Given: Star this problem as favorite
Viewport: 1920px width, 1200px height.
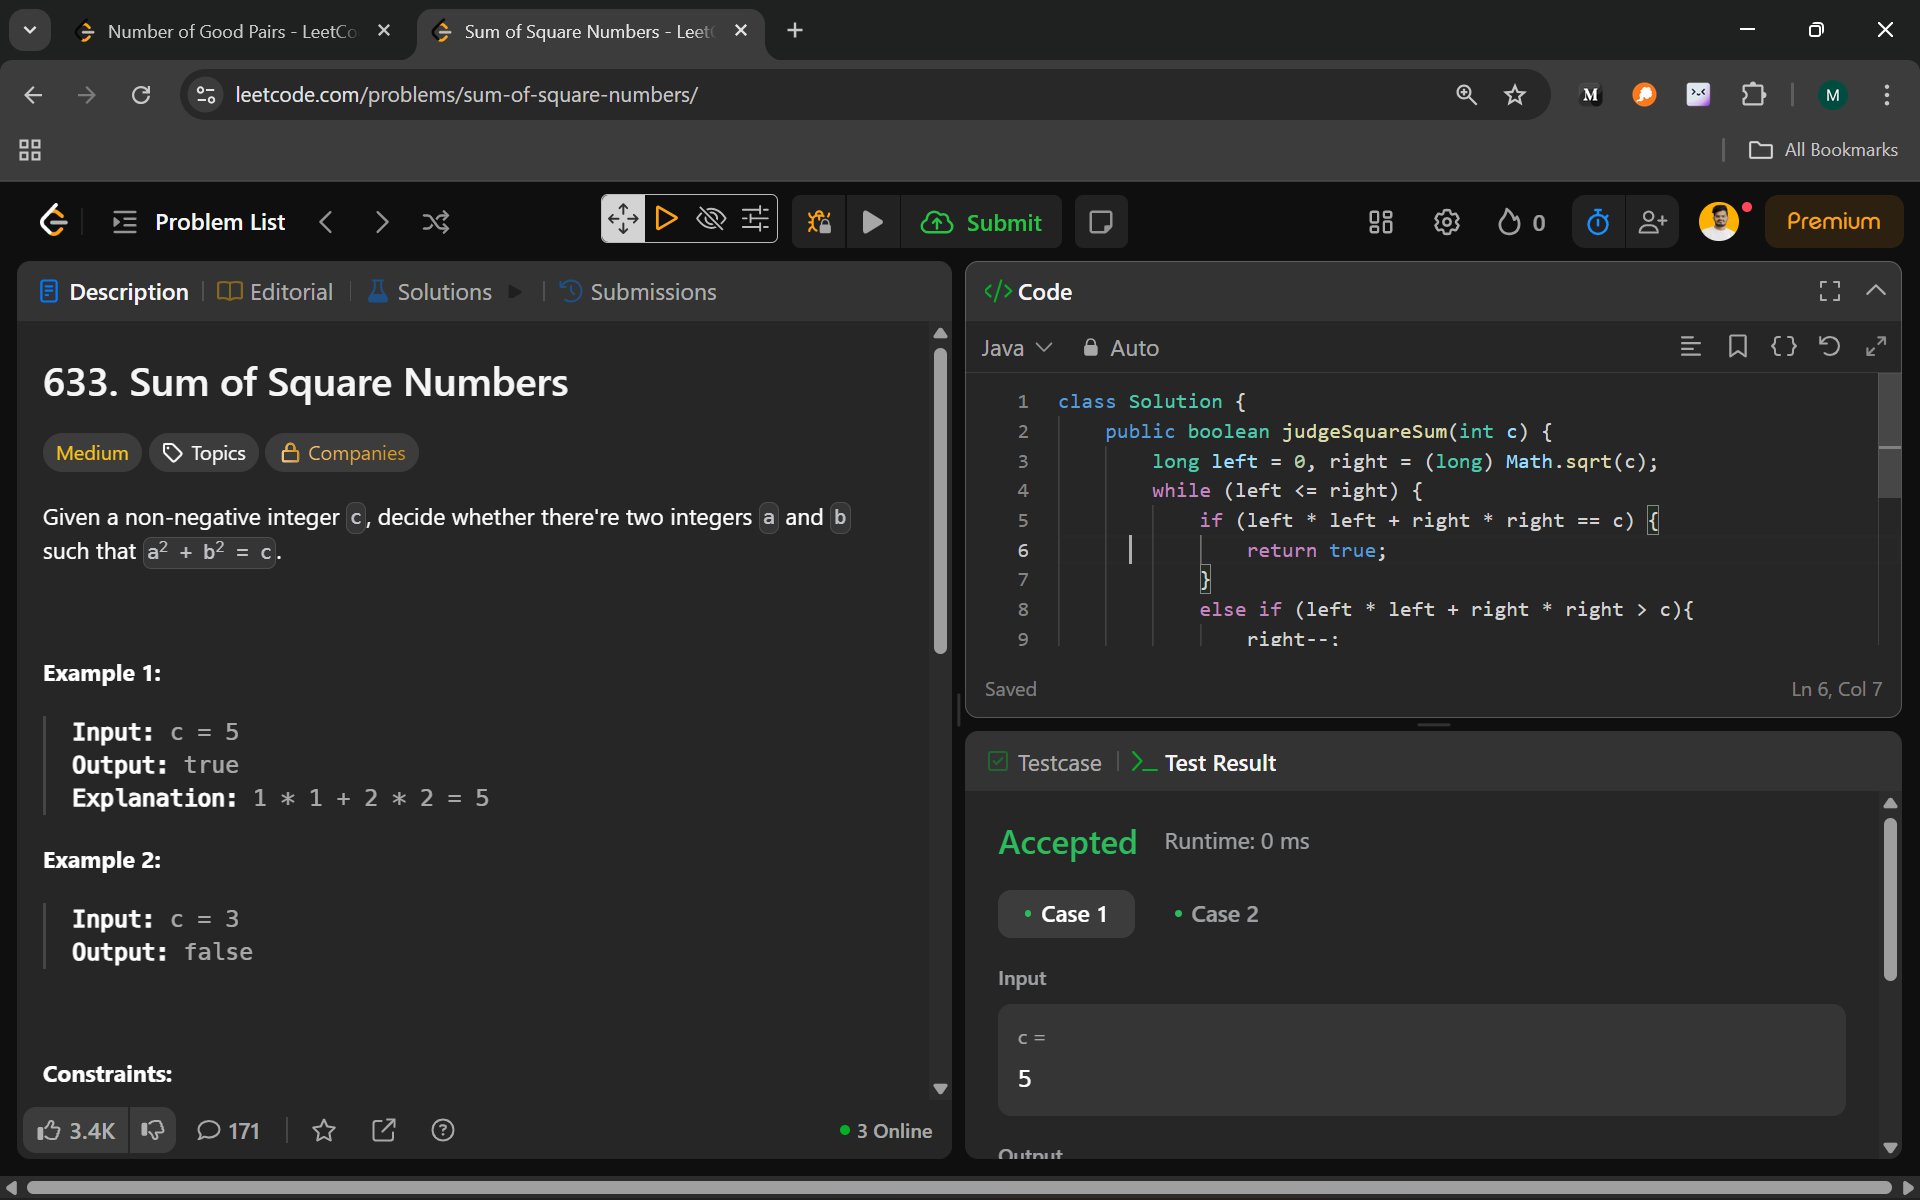Looking at the screenshot, I should 323,1130.
